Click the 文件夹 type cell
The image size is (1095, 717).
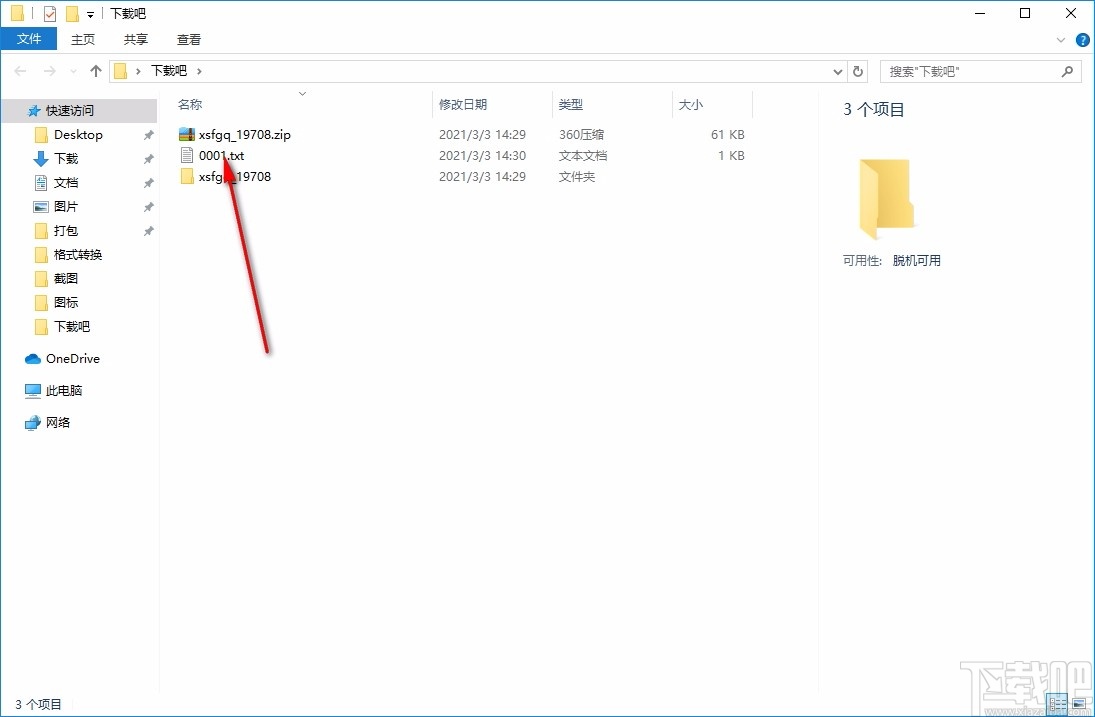tap(577, 177)
